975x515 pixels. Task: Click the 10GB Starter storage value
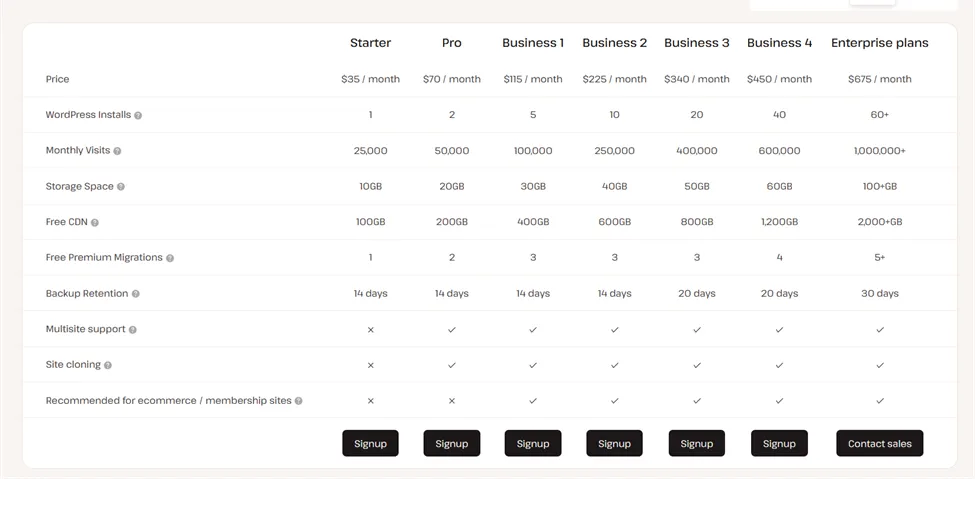[371, 187]
